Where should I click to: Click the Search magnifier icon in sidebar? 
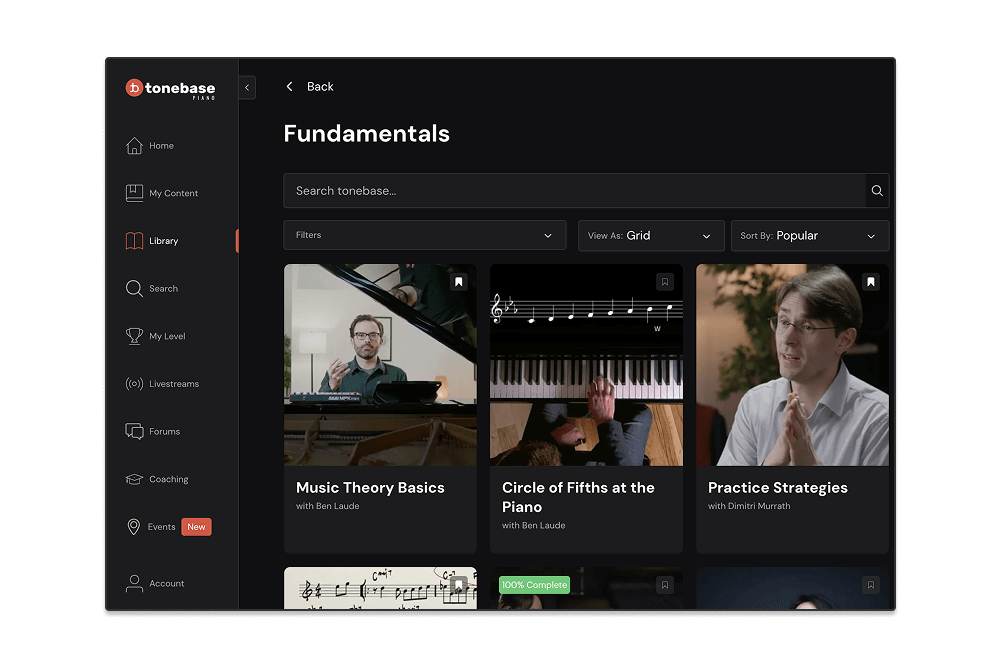[x=134, y=288]
